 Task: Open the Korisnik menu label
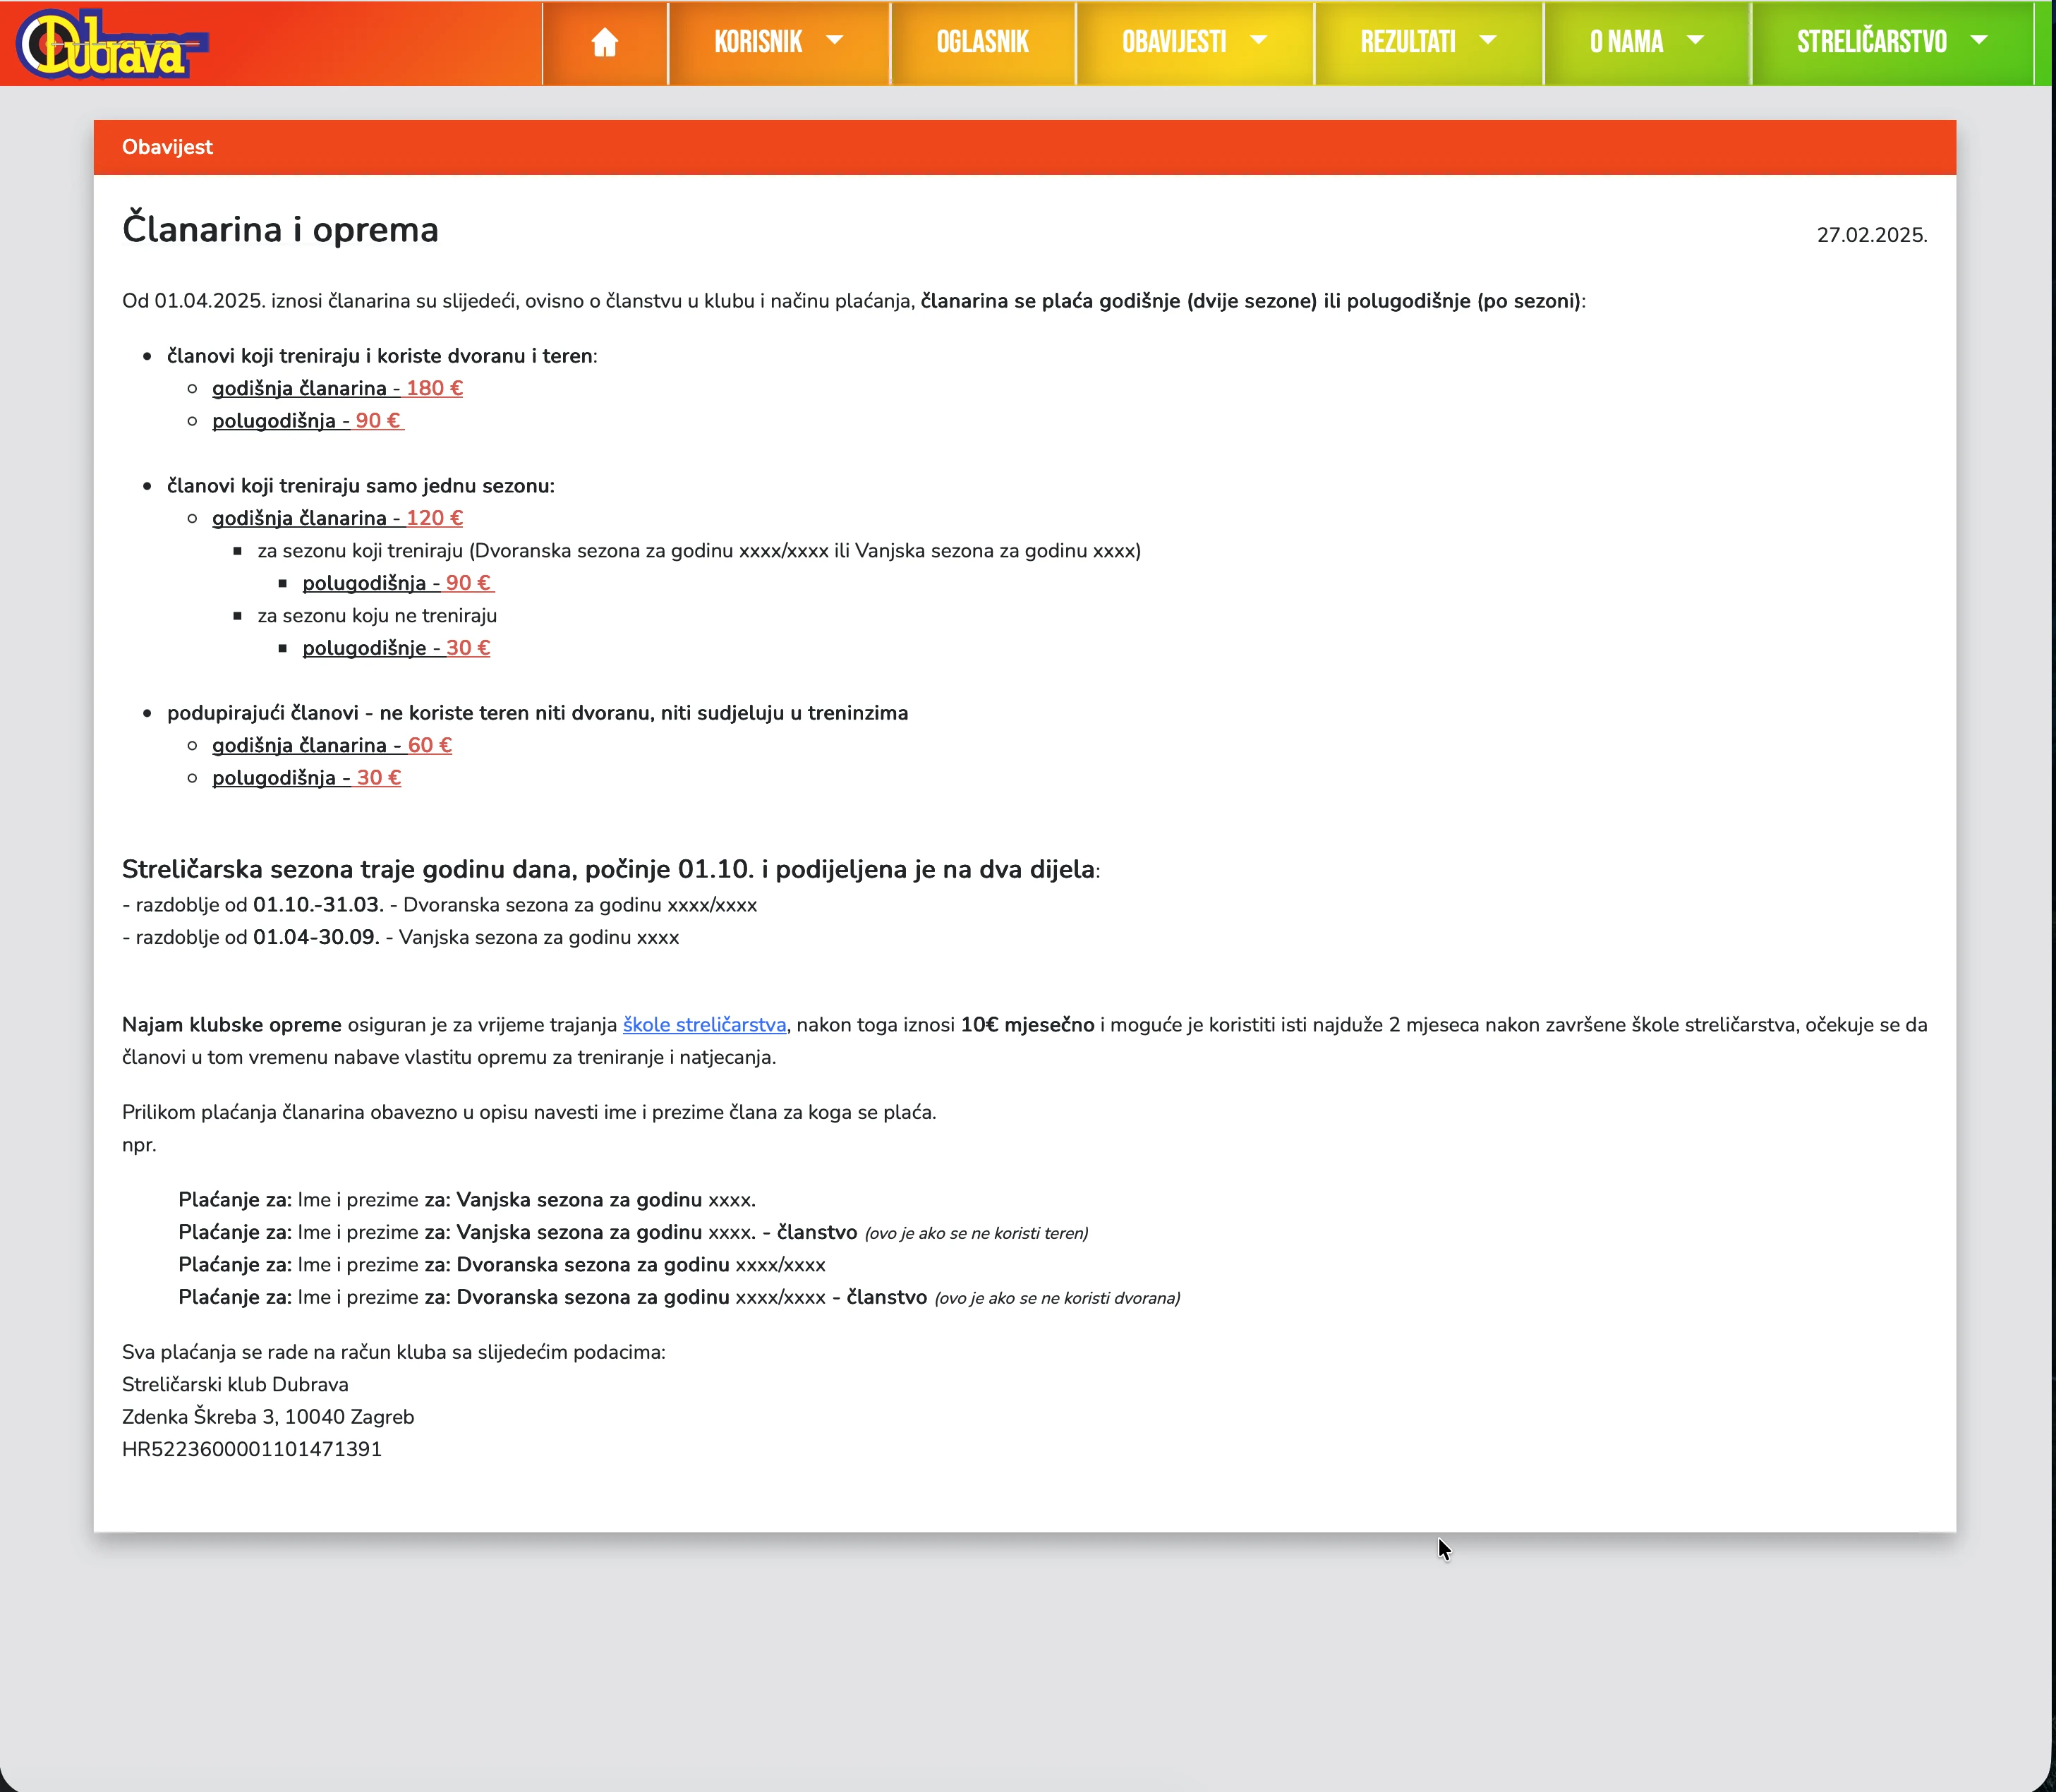pyautogui.click(x=758, y=42)
